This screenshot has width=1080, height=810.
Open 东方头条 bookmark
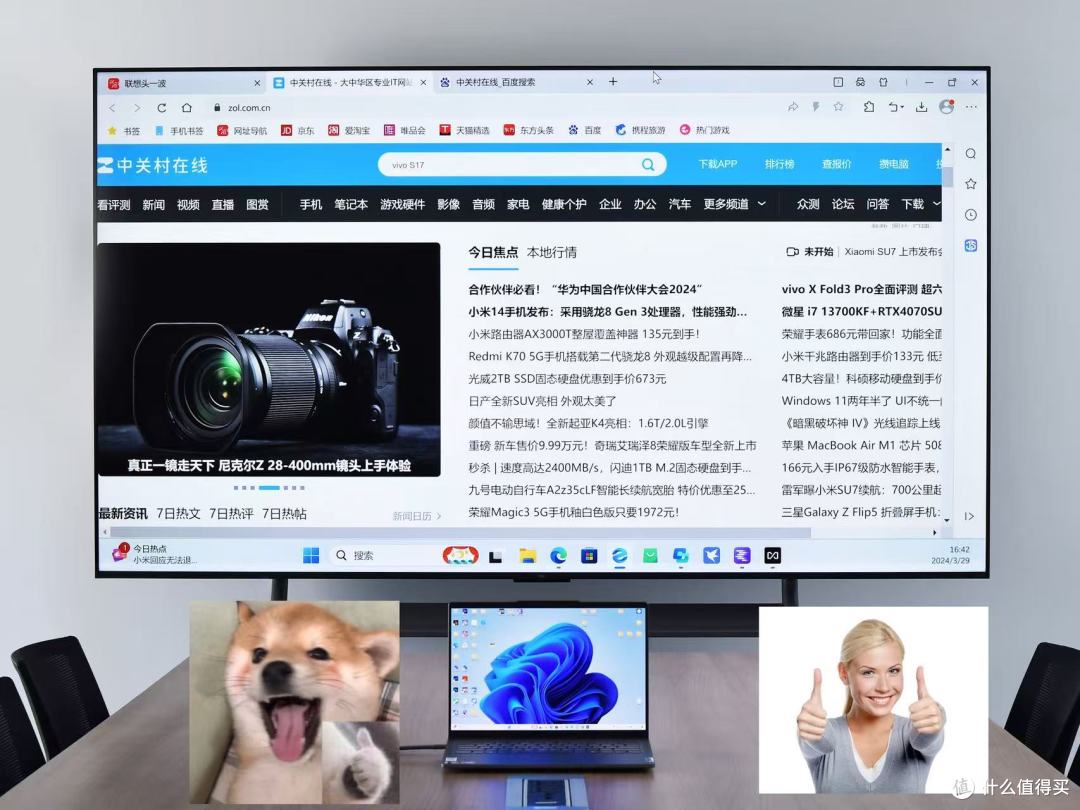click(x=528, y=130)
